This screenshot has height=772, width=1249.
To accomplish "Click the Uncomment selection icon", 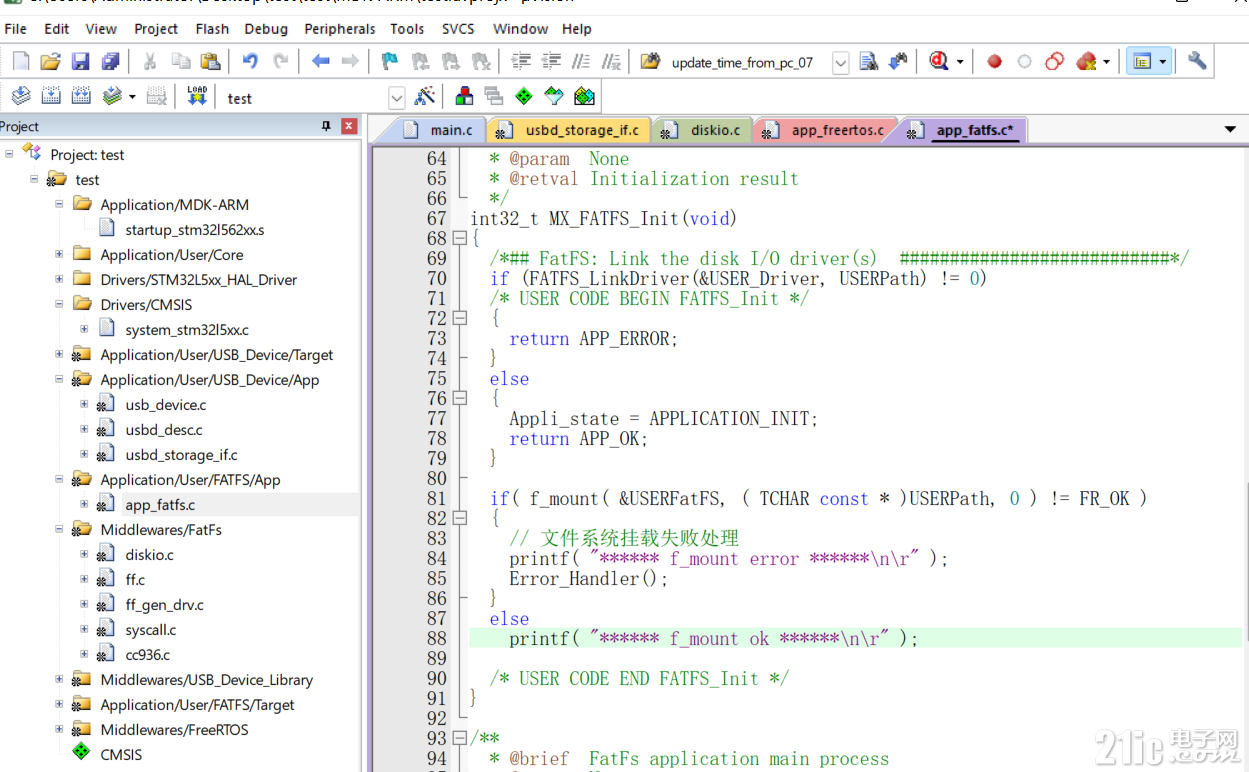I will (x=611, y=62).
